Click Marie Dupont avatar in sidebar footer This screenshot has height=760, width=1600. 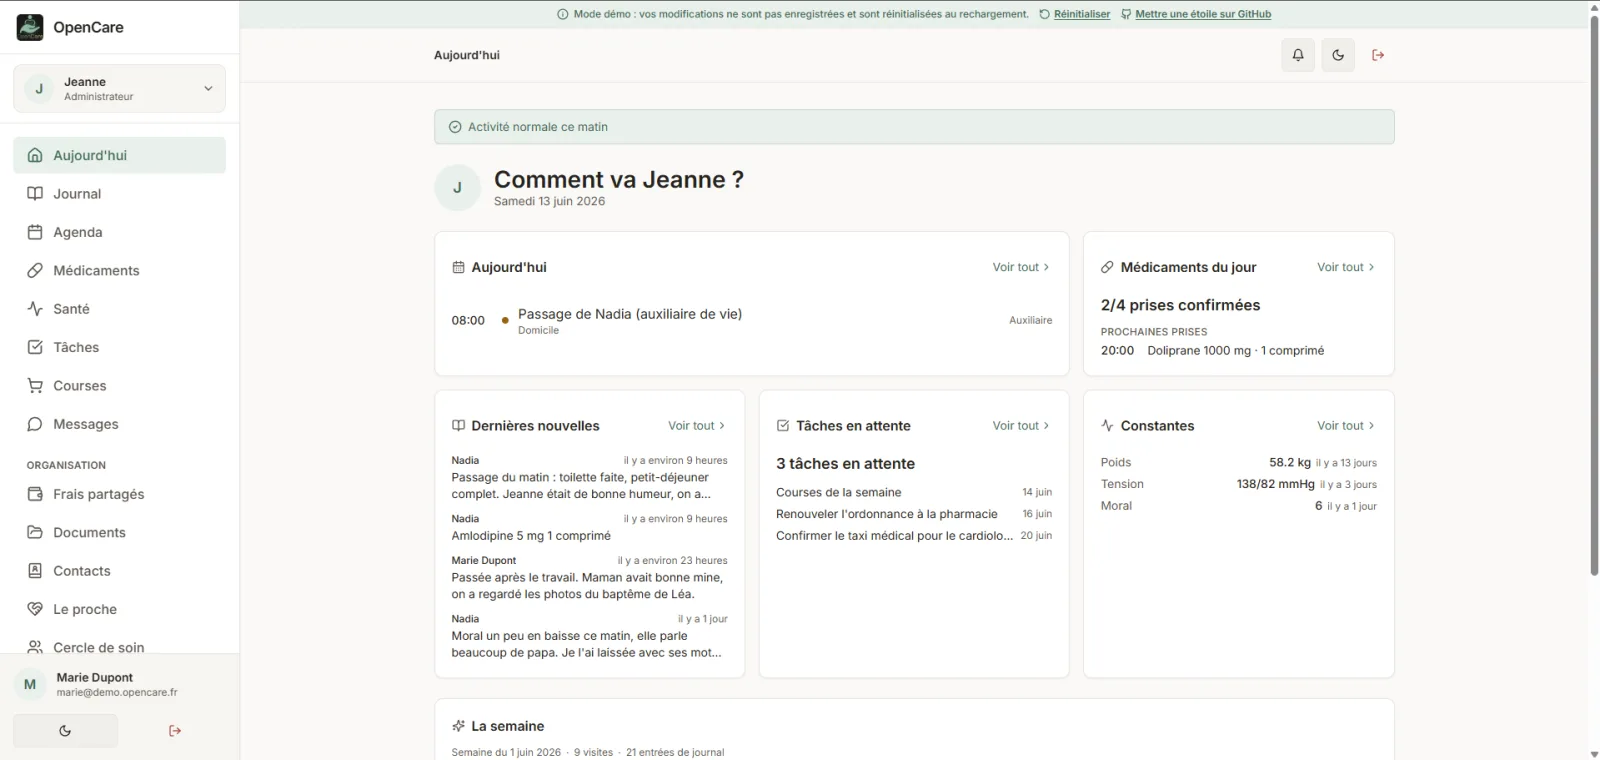[30, 684]
